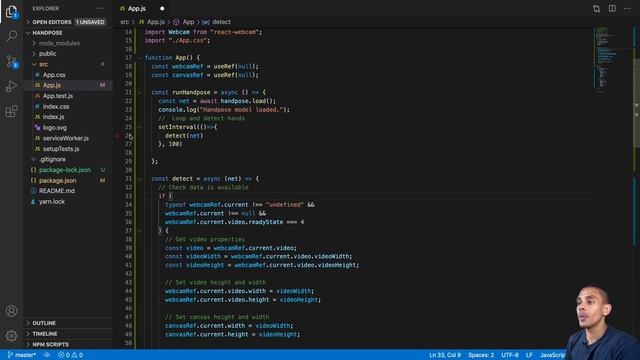The height and width of the screenshot is (360, 640).
Task: Open the Search view icon
Action: (11, 36)
